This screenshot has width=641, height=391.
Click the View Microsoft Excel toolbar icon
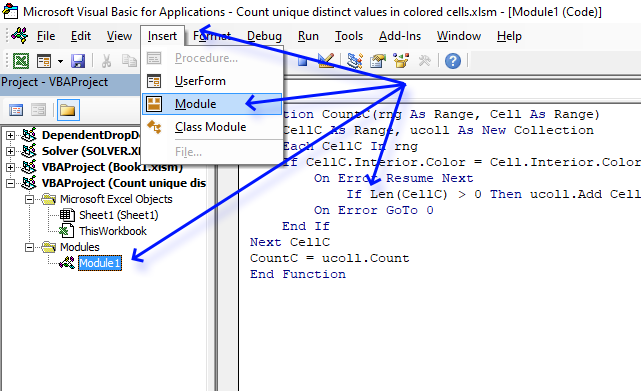click(21, 61)
